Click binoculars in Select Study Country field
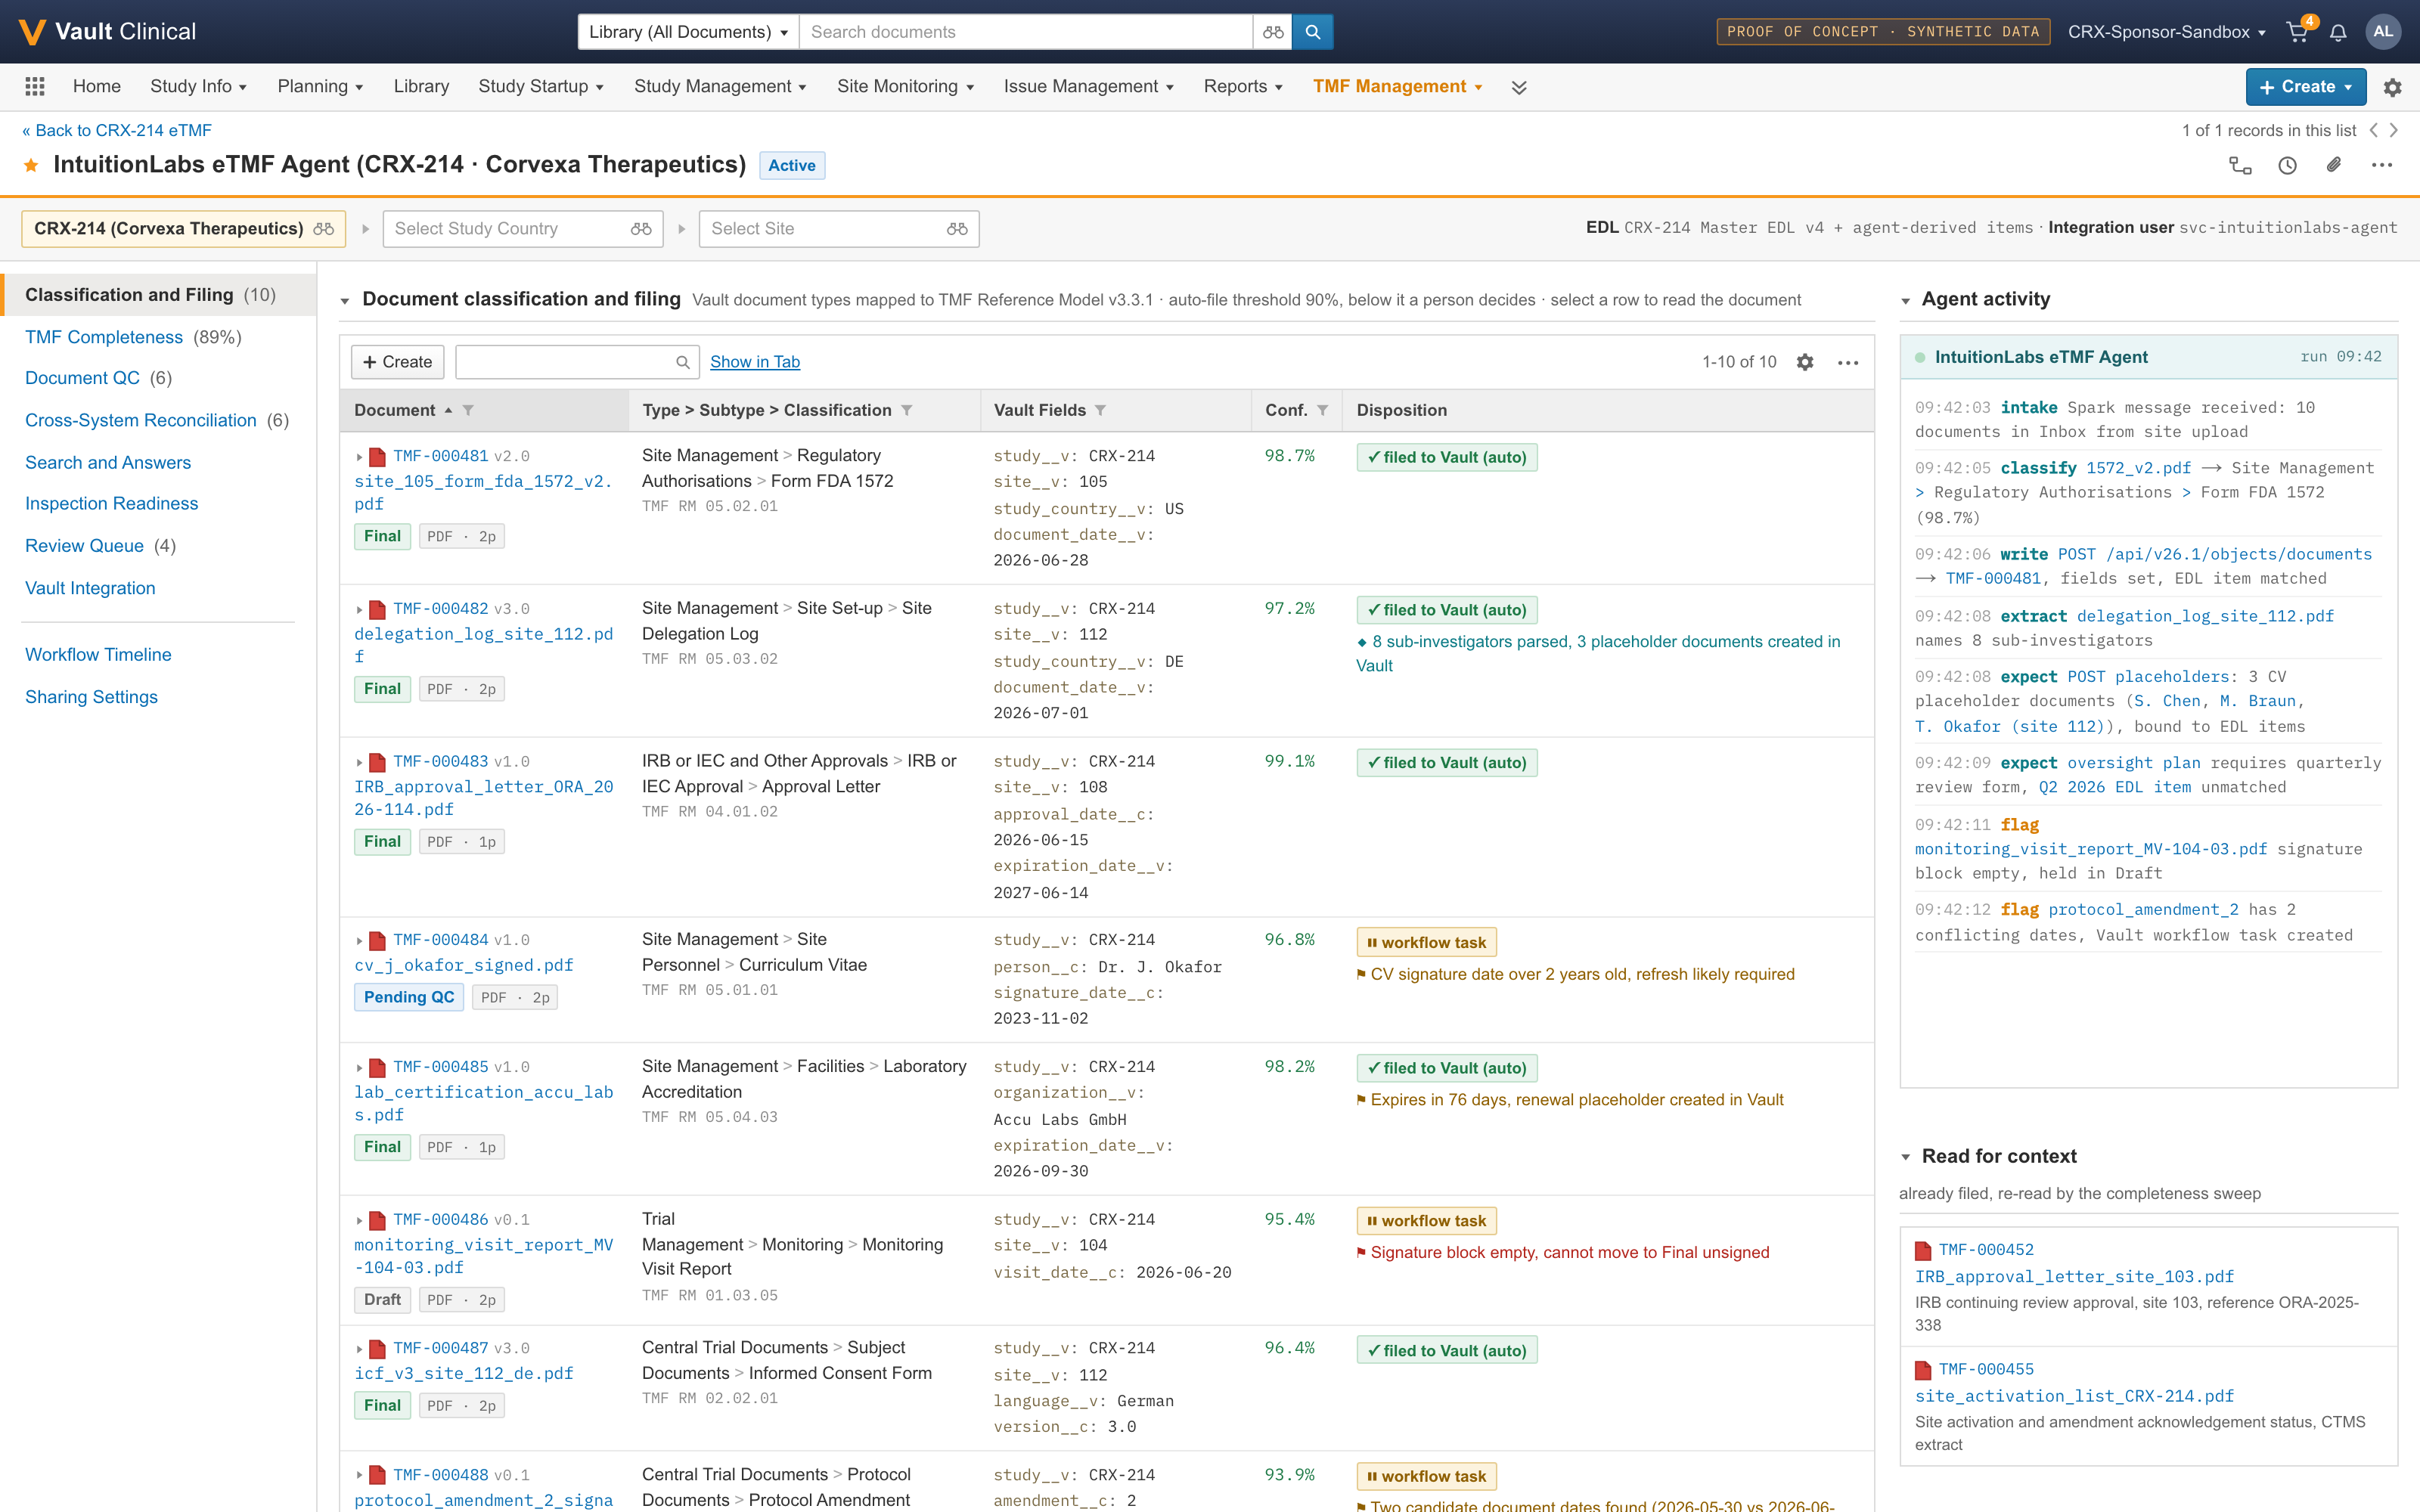This screenshot has height=1512, width=2420. pyautogui.click(x=641, y=229)
